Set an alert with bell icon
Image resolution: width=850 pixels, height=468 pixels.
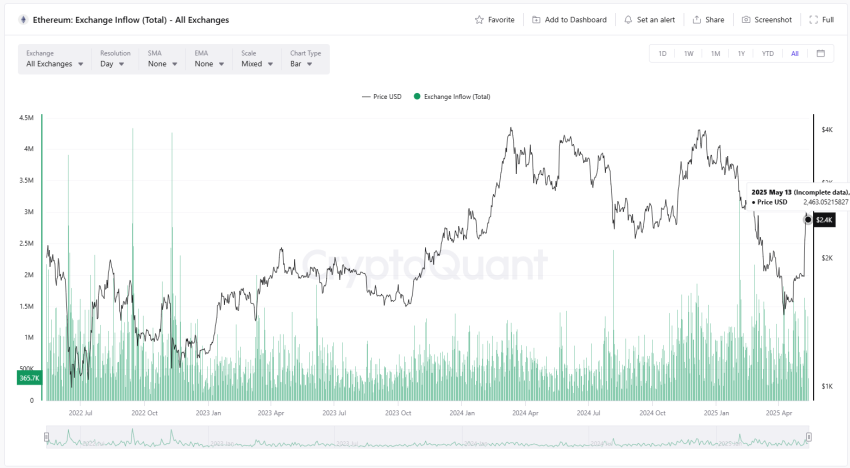coord(650,20)
